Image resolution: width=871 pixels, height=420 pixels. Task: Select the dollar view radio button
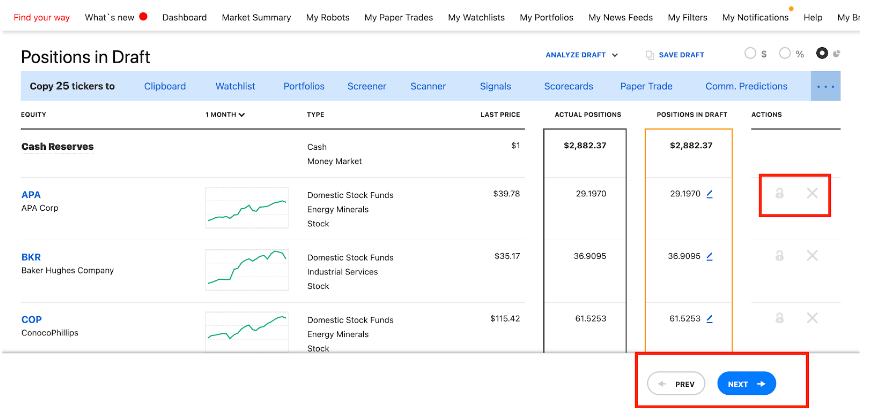[750, 53]
